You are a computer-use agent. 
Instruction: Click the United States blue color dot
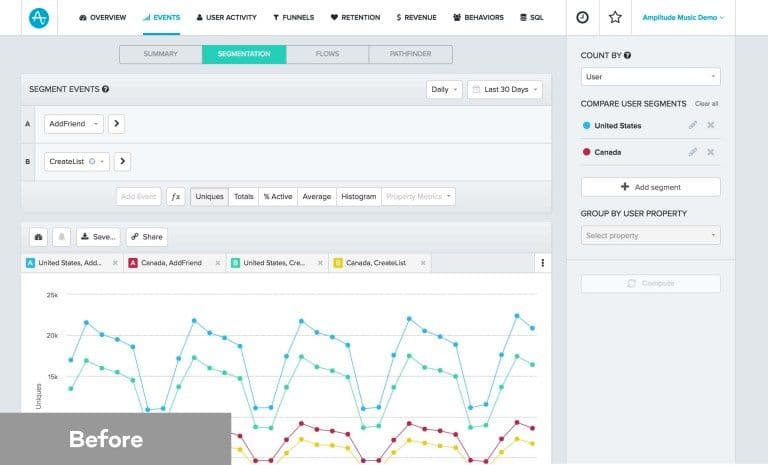[586, 125]
